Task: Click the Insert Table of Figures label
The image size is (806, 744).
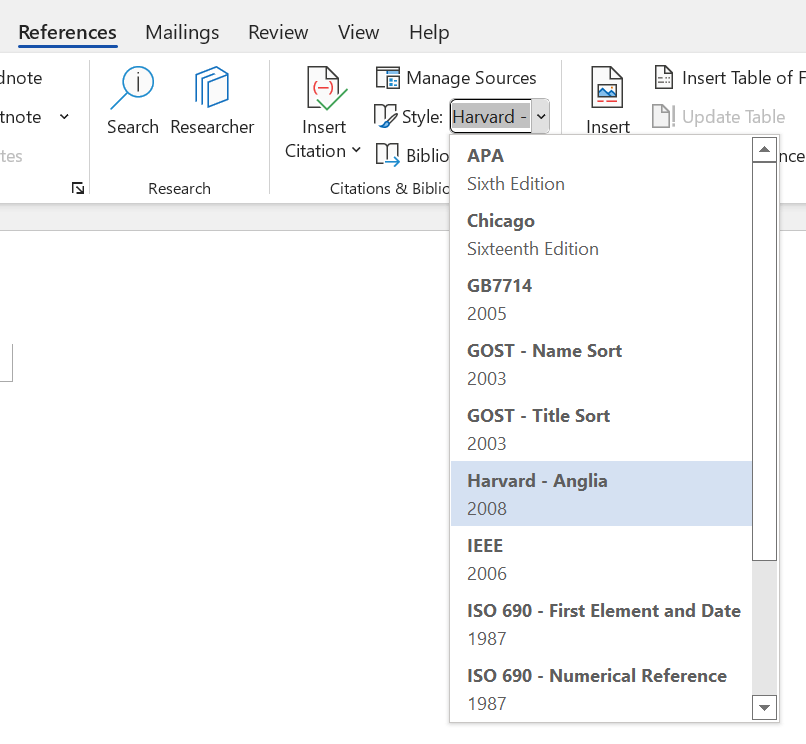Action: click(x=744, y=78)
